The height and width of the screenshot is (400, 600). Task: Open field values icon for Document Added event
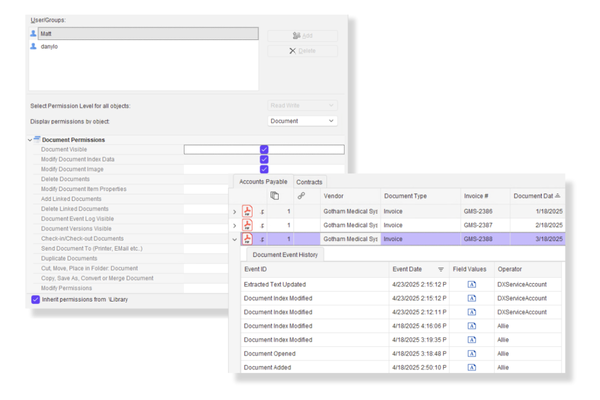[x=472, y=367]
